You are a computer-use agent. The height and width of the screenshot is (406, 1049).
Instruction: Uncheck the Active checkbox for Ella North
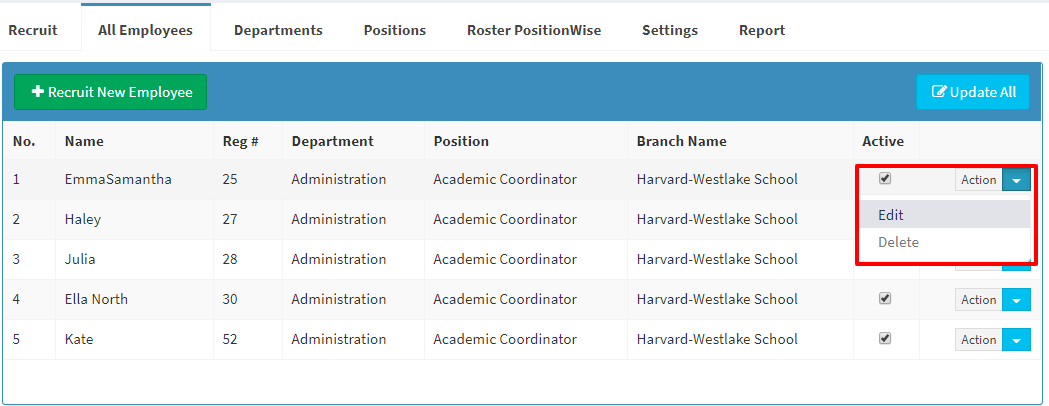point(884,299)
